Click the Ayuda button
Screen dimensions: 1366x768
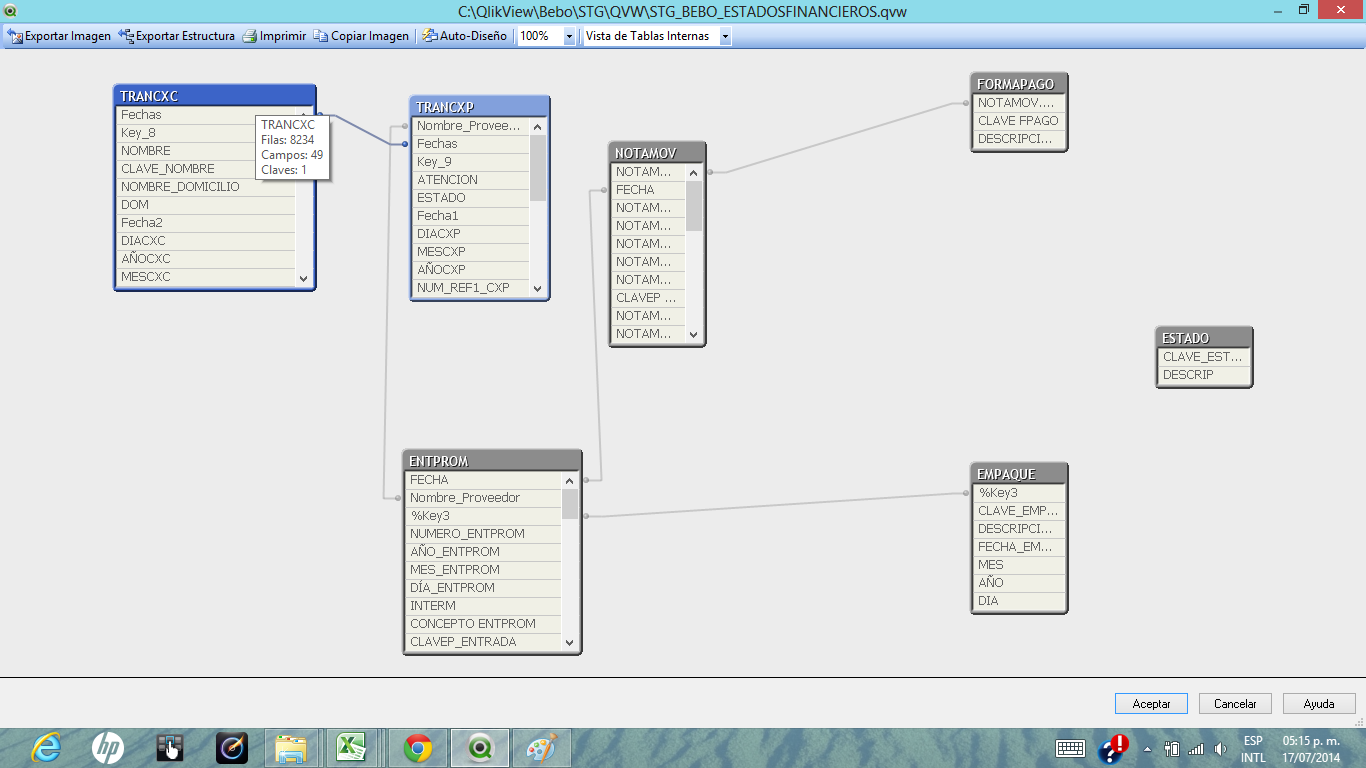(x=1319, y=704)
